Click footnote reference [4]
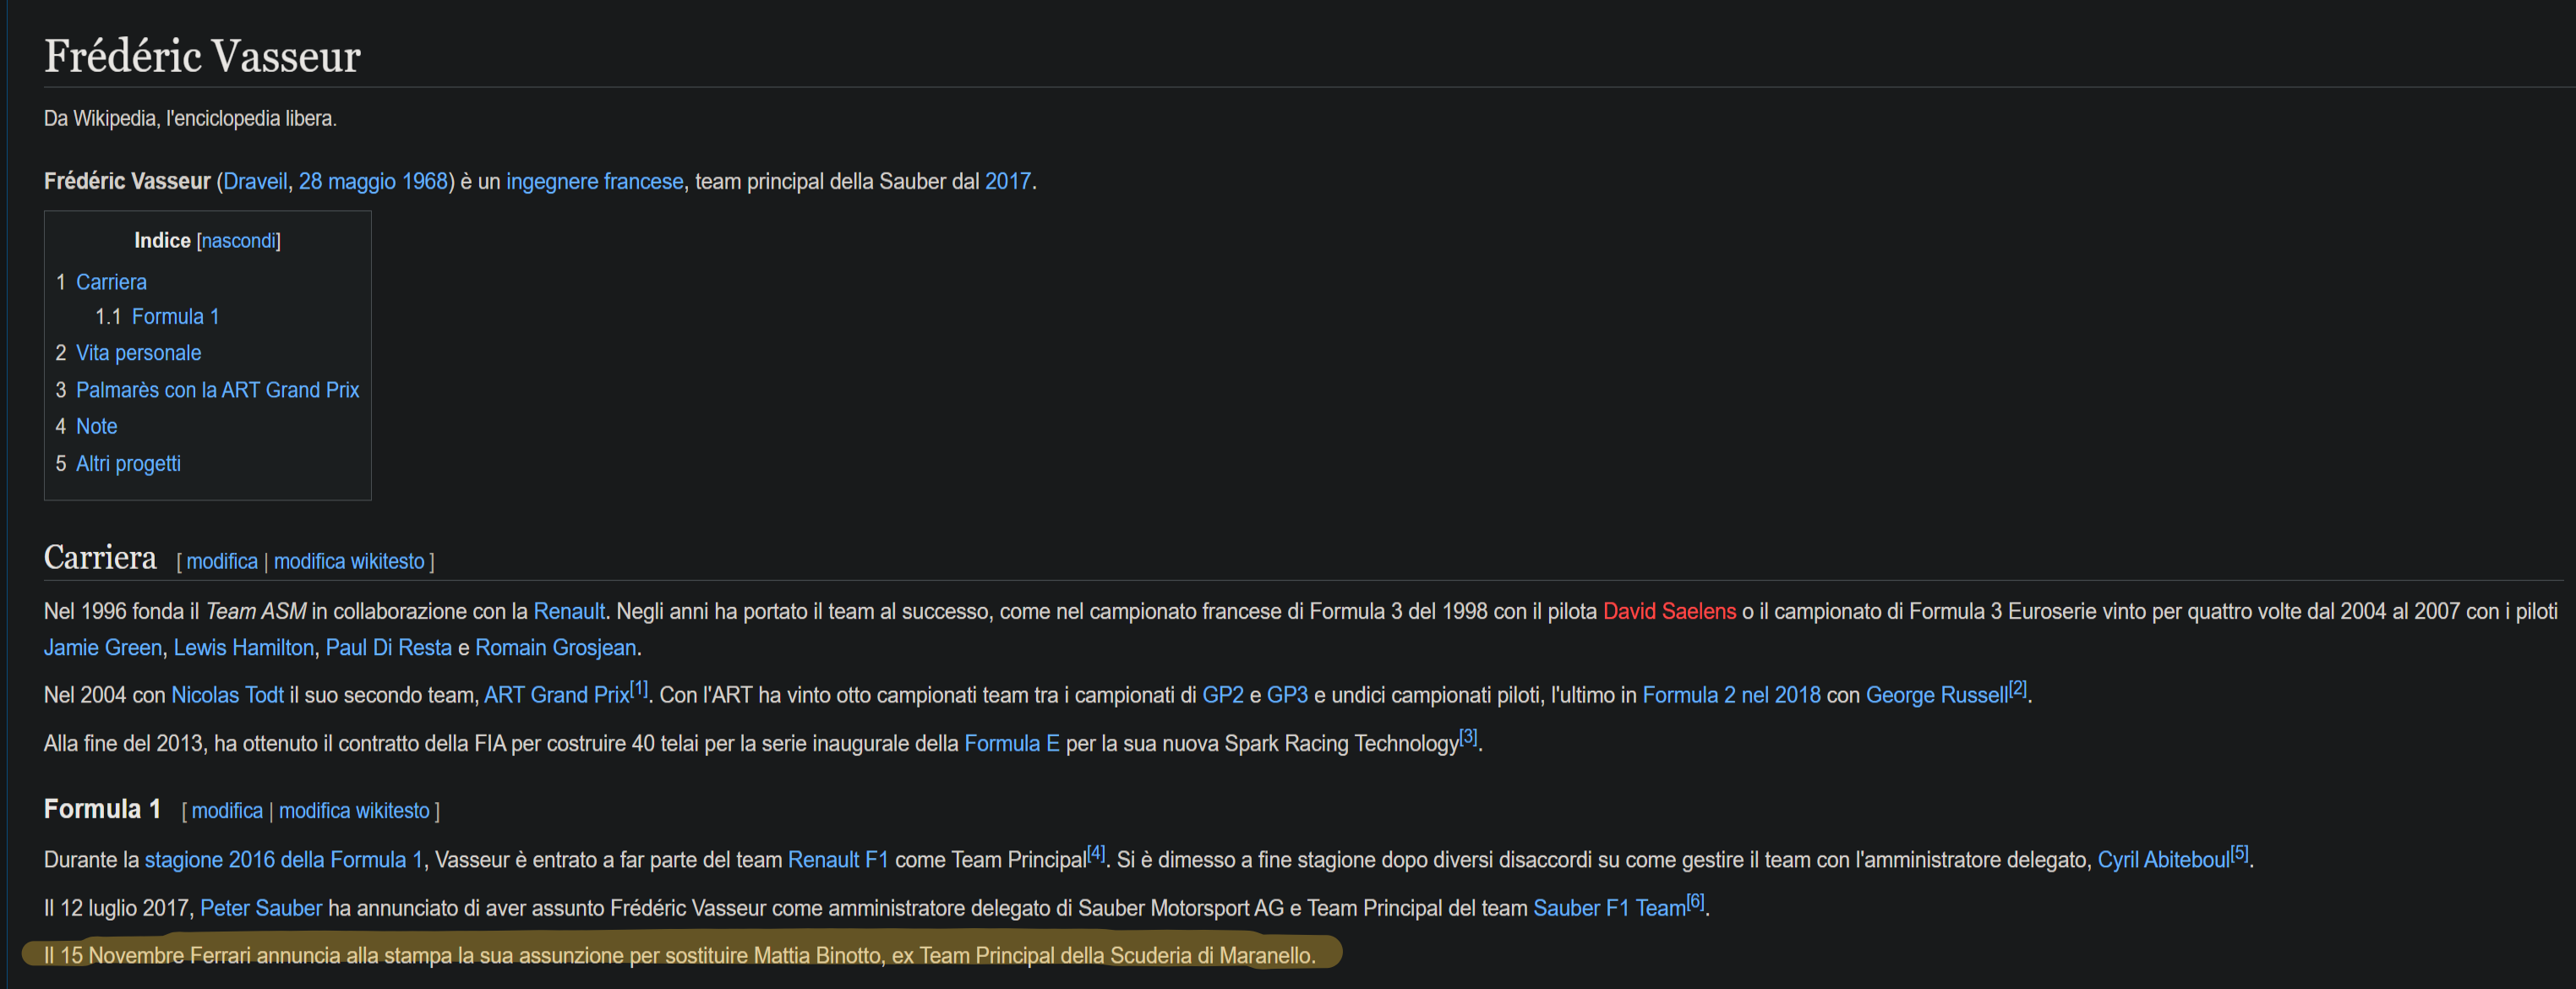2576x989 pixels. coord(1096,853)
